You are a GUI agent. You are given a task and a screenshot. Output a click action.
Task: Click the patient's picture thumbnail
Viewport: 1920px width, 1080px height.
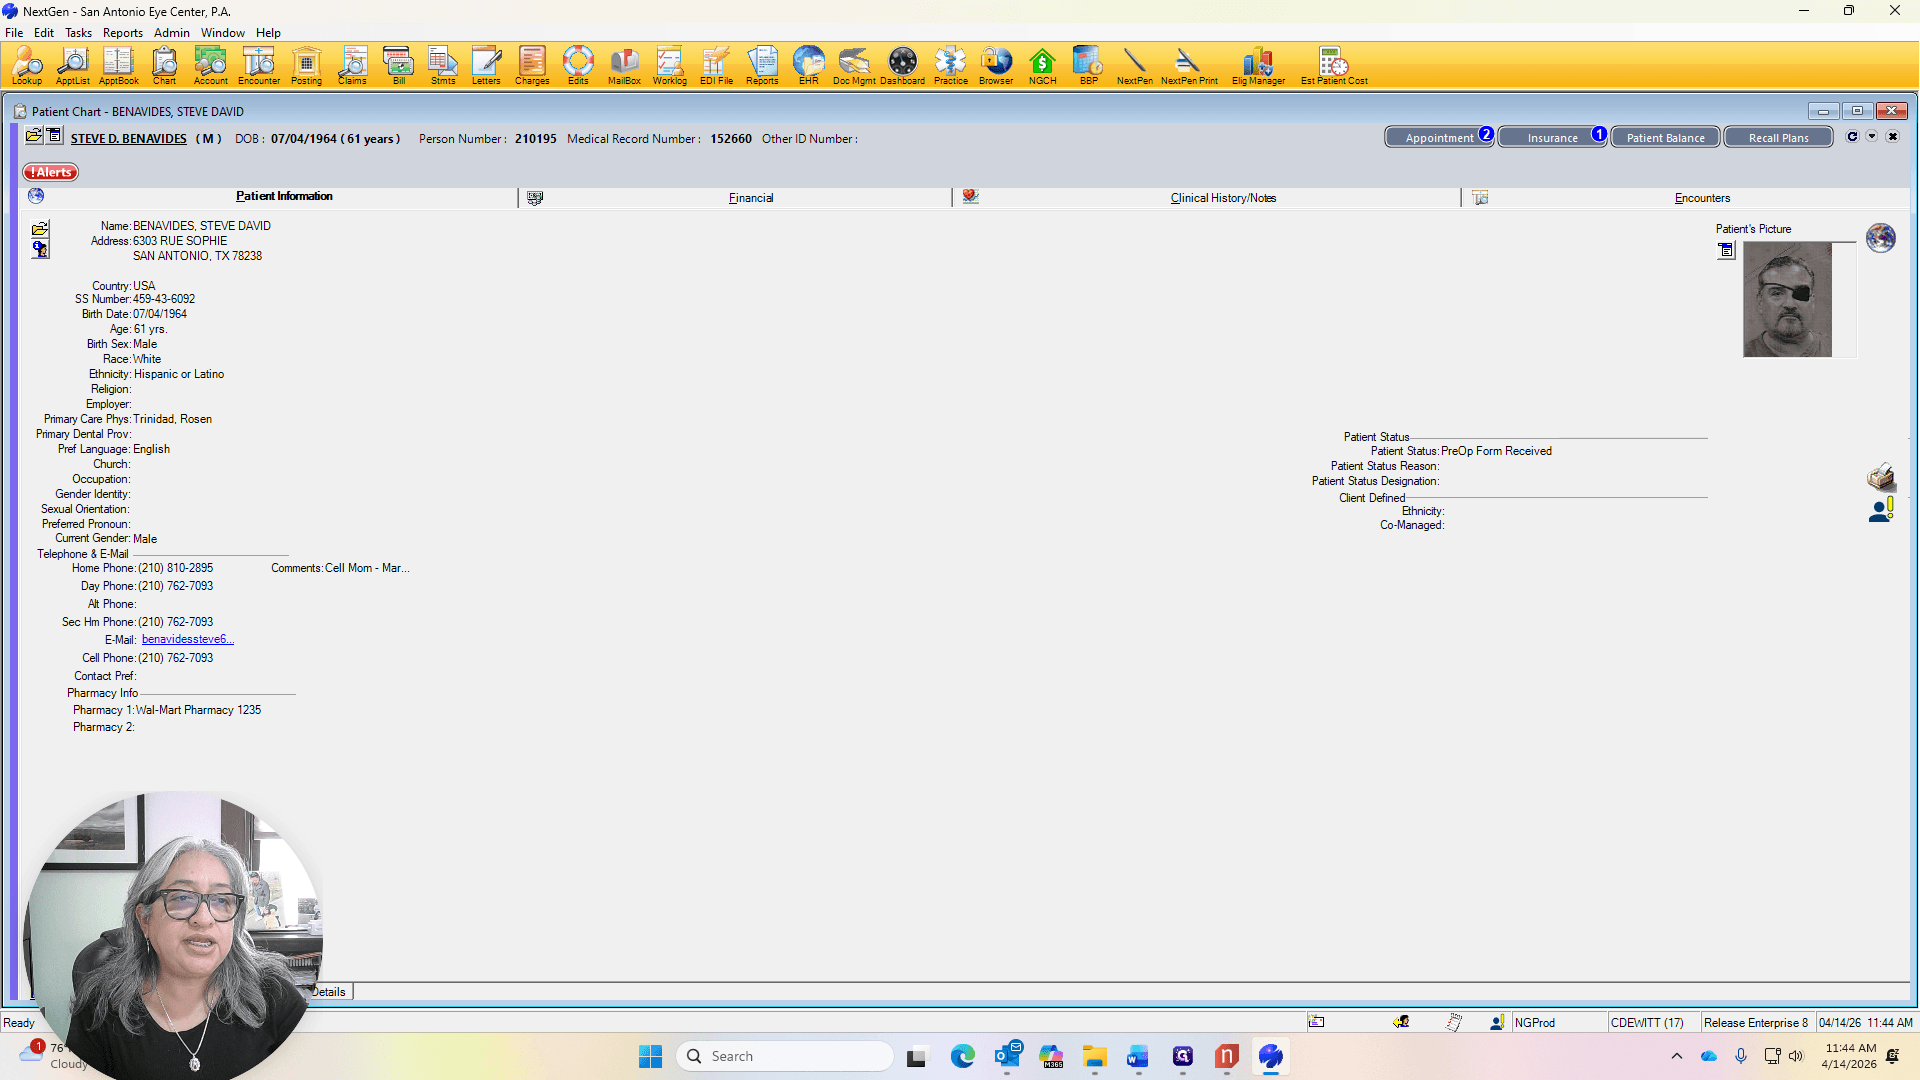point(1787,299)
